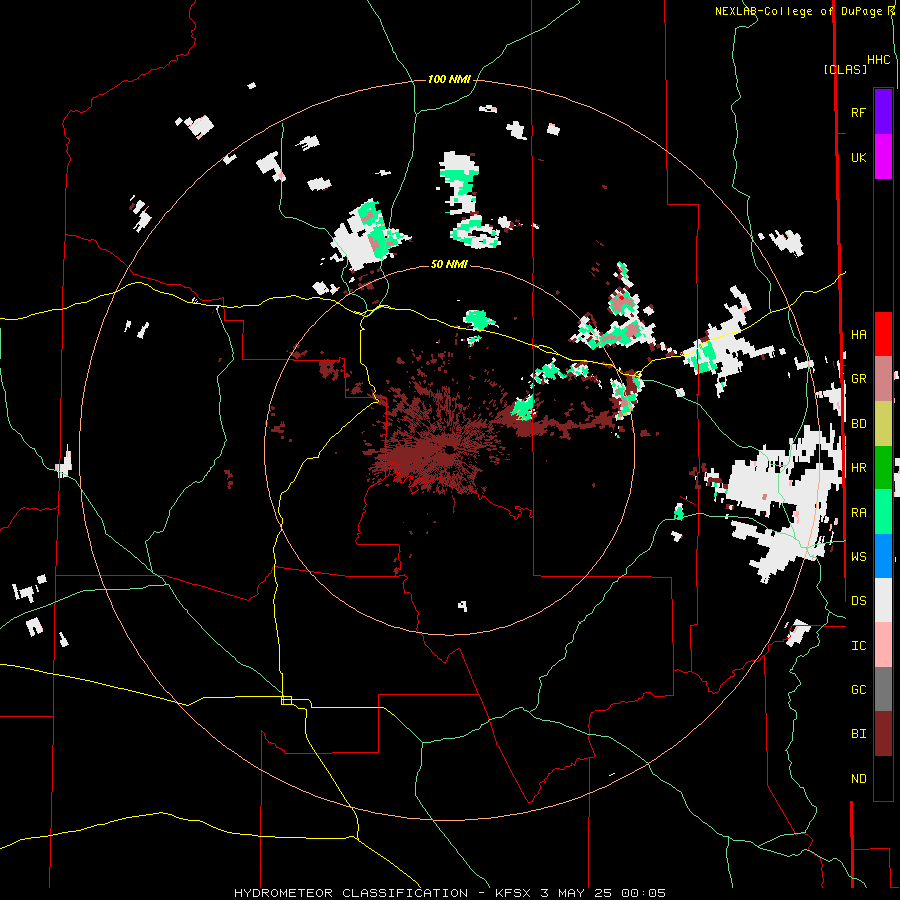Click the "WS" legend label

pos(858,556)
